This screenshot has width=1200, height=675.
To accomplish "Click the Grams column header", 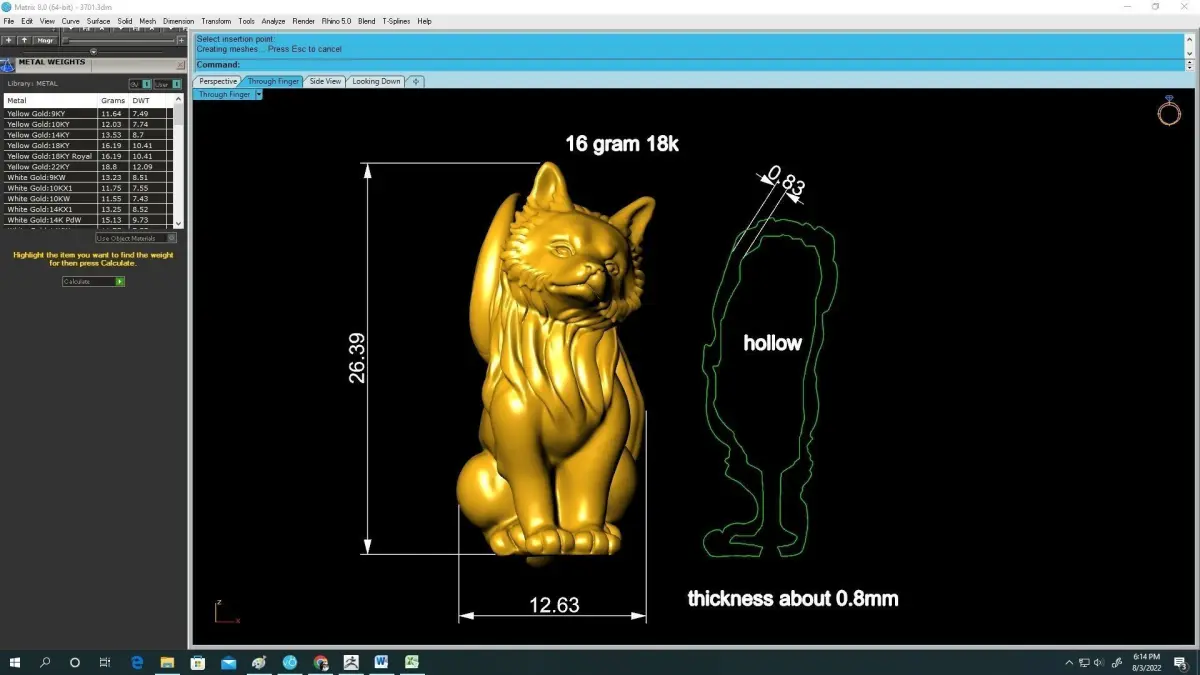I will coord(113,101).
